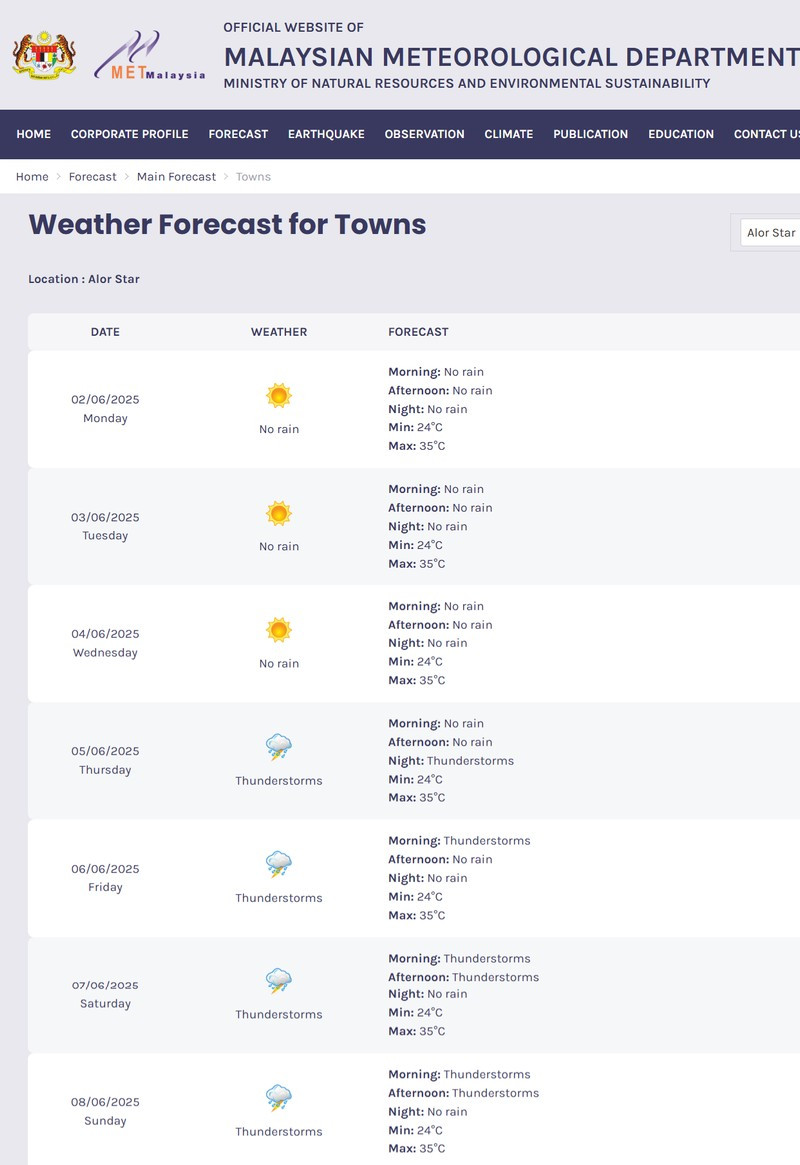Click the sun icon for Monday 02/06/2025
Screen dimensions: 800x1165
(x=279, y=396)
